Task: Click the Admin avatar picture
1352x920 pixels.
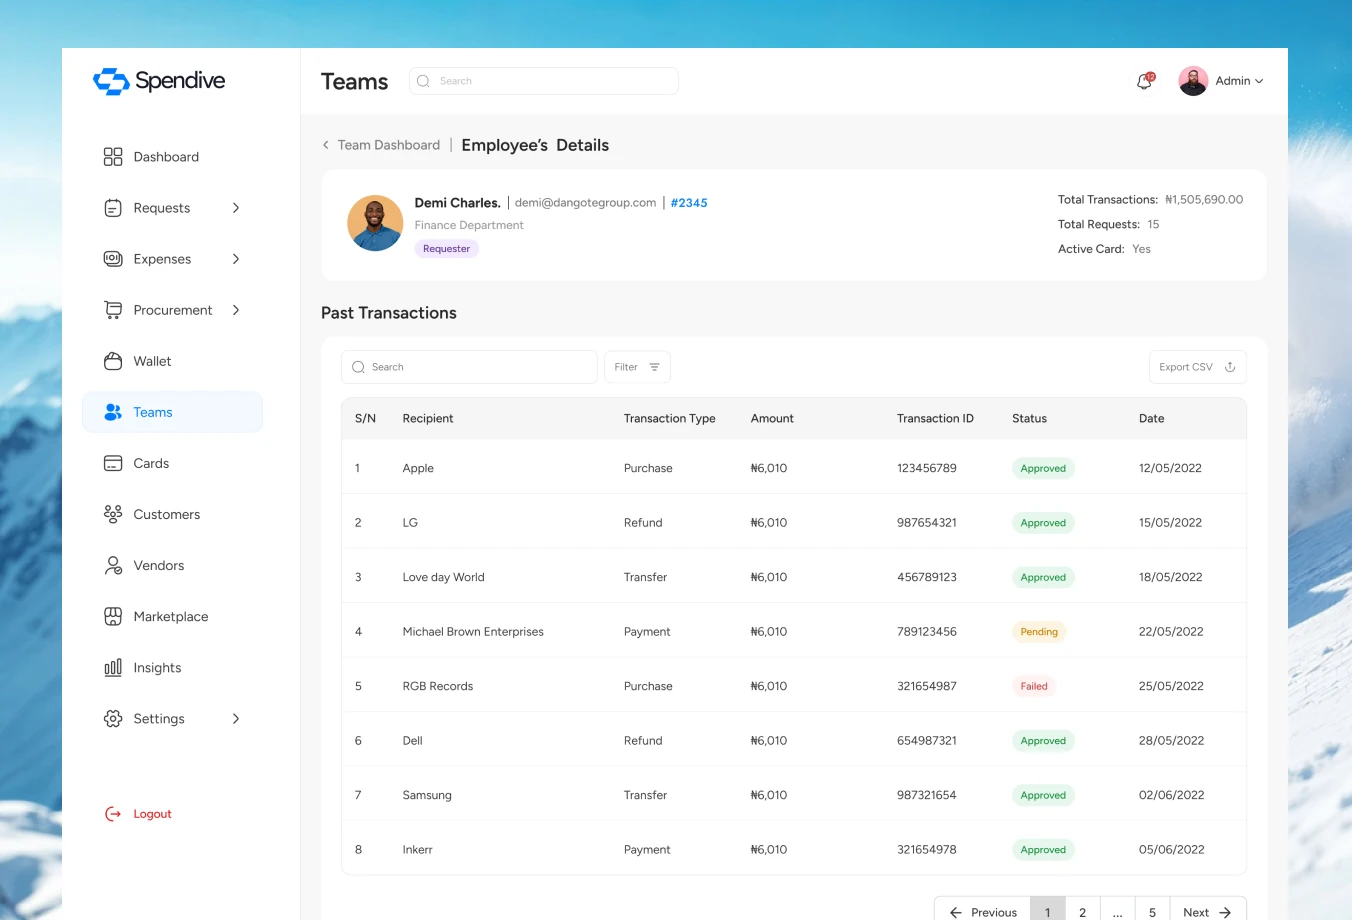Action: [x=1193, y=81]
